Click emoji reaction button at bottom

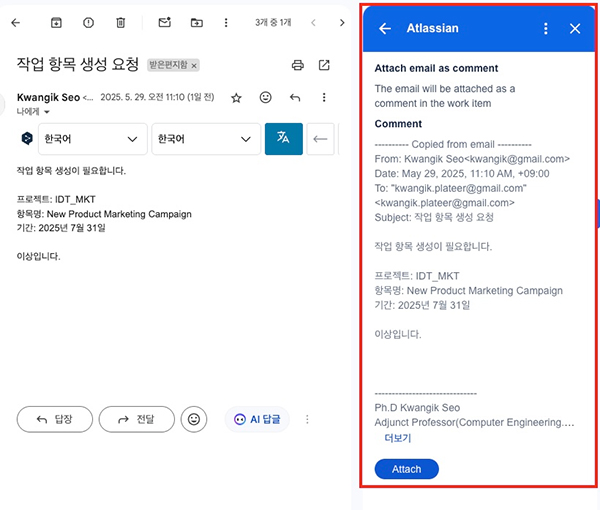[194, 419]
